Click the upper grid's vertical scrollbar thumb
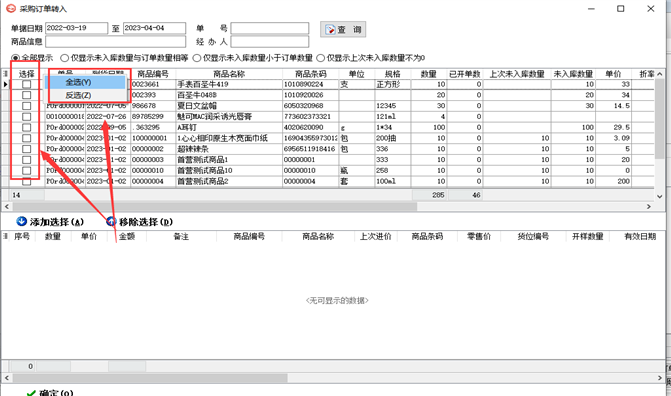Viewport: 671px width, 396px height. pos(659,118)
